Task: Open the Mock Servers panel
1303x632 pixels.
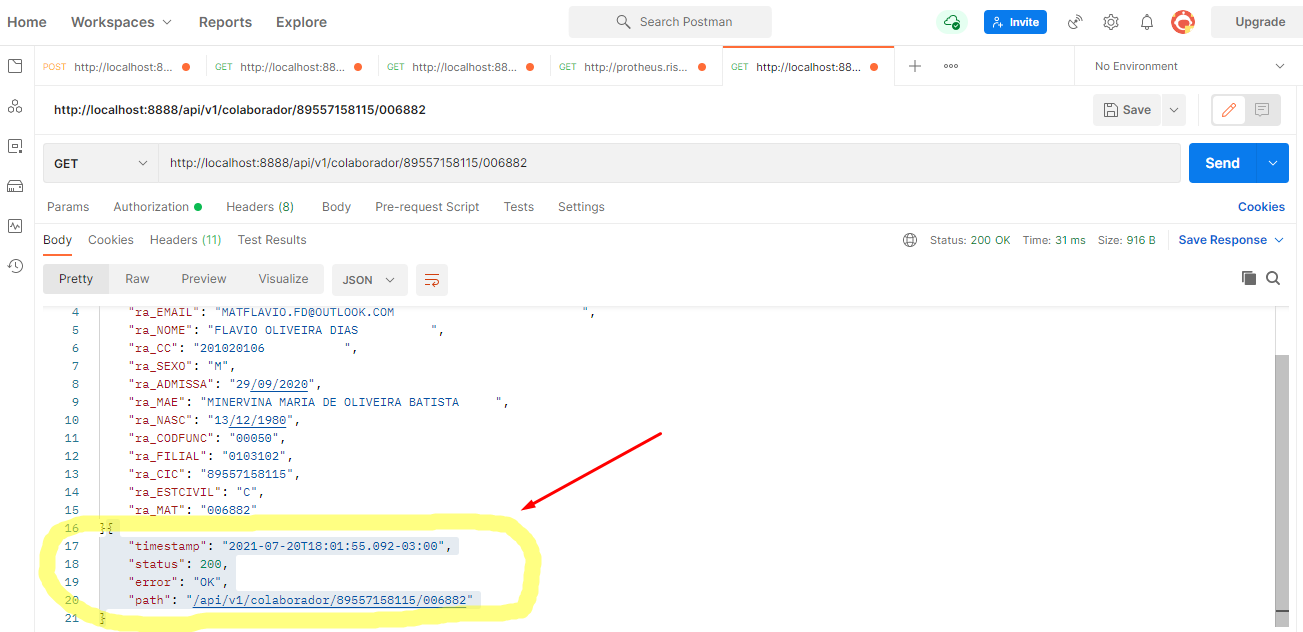Action: point(14,186)
